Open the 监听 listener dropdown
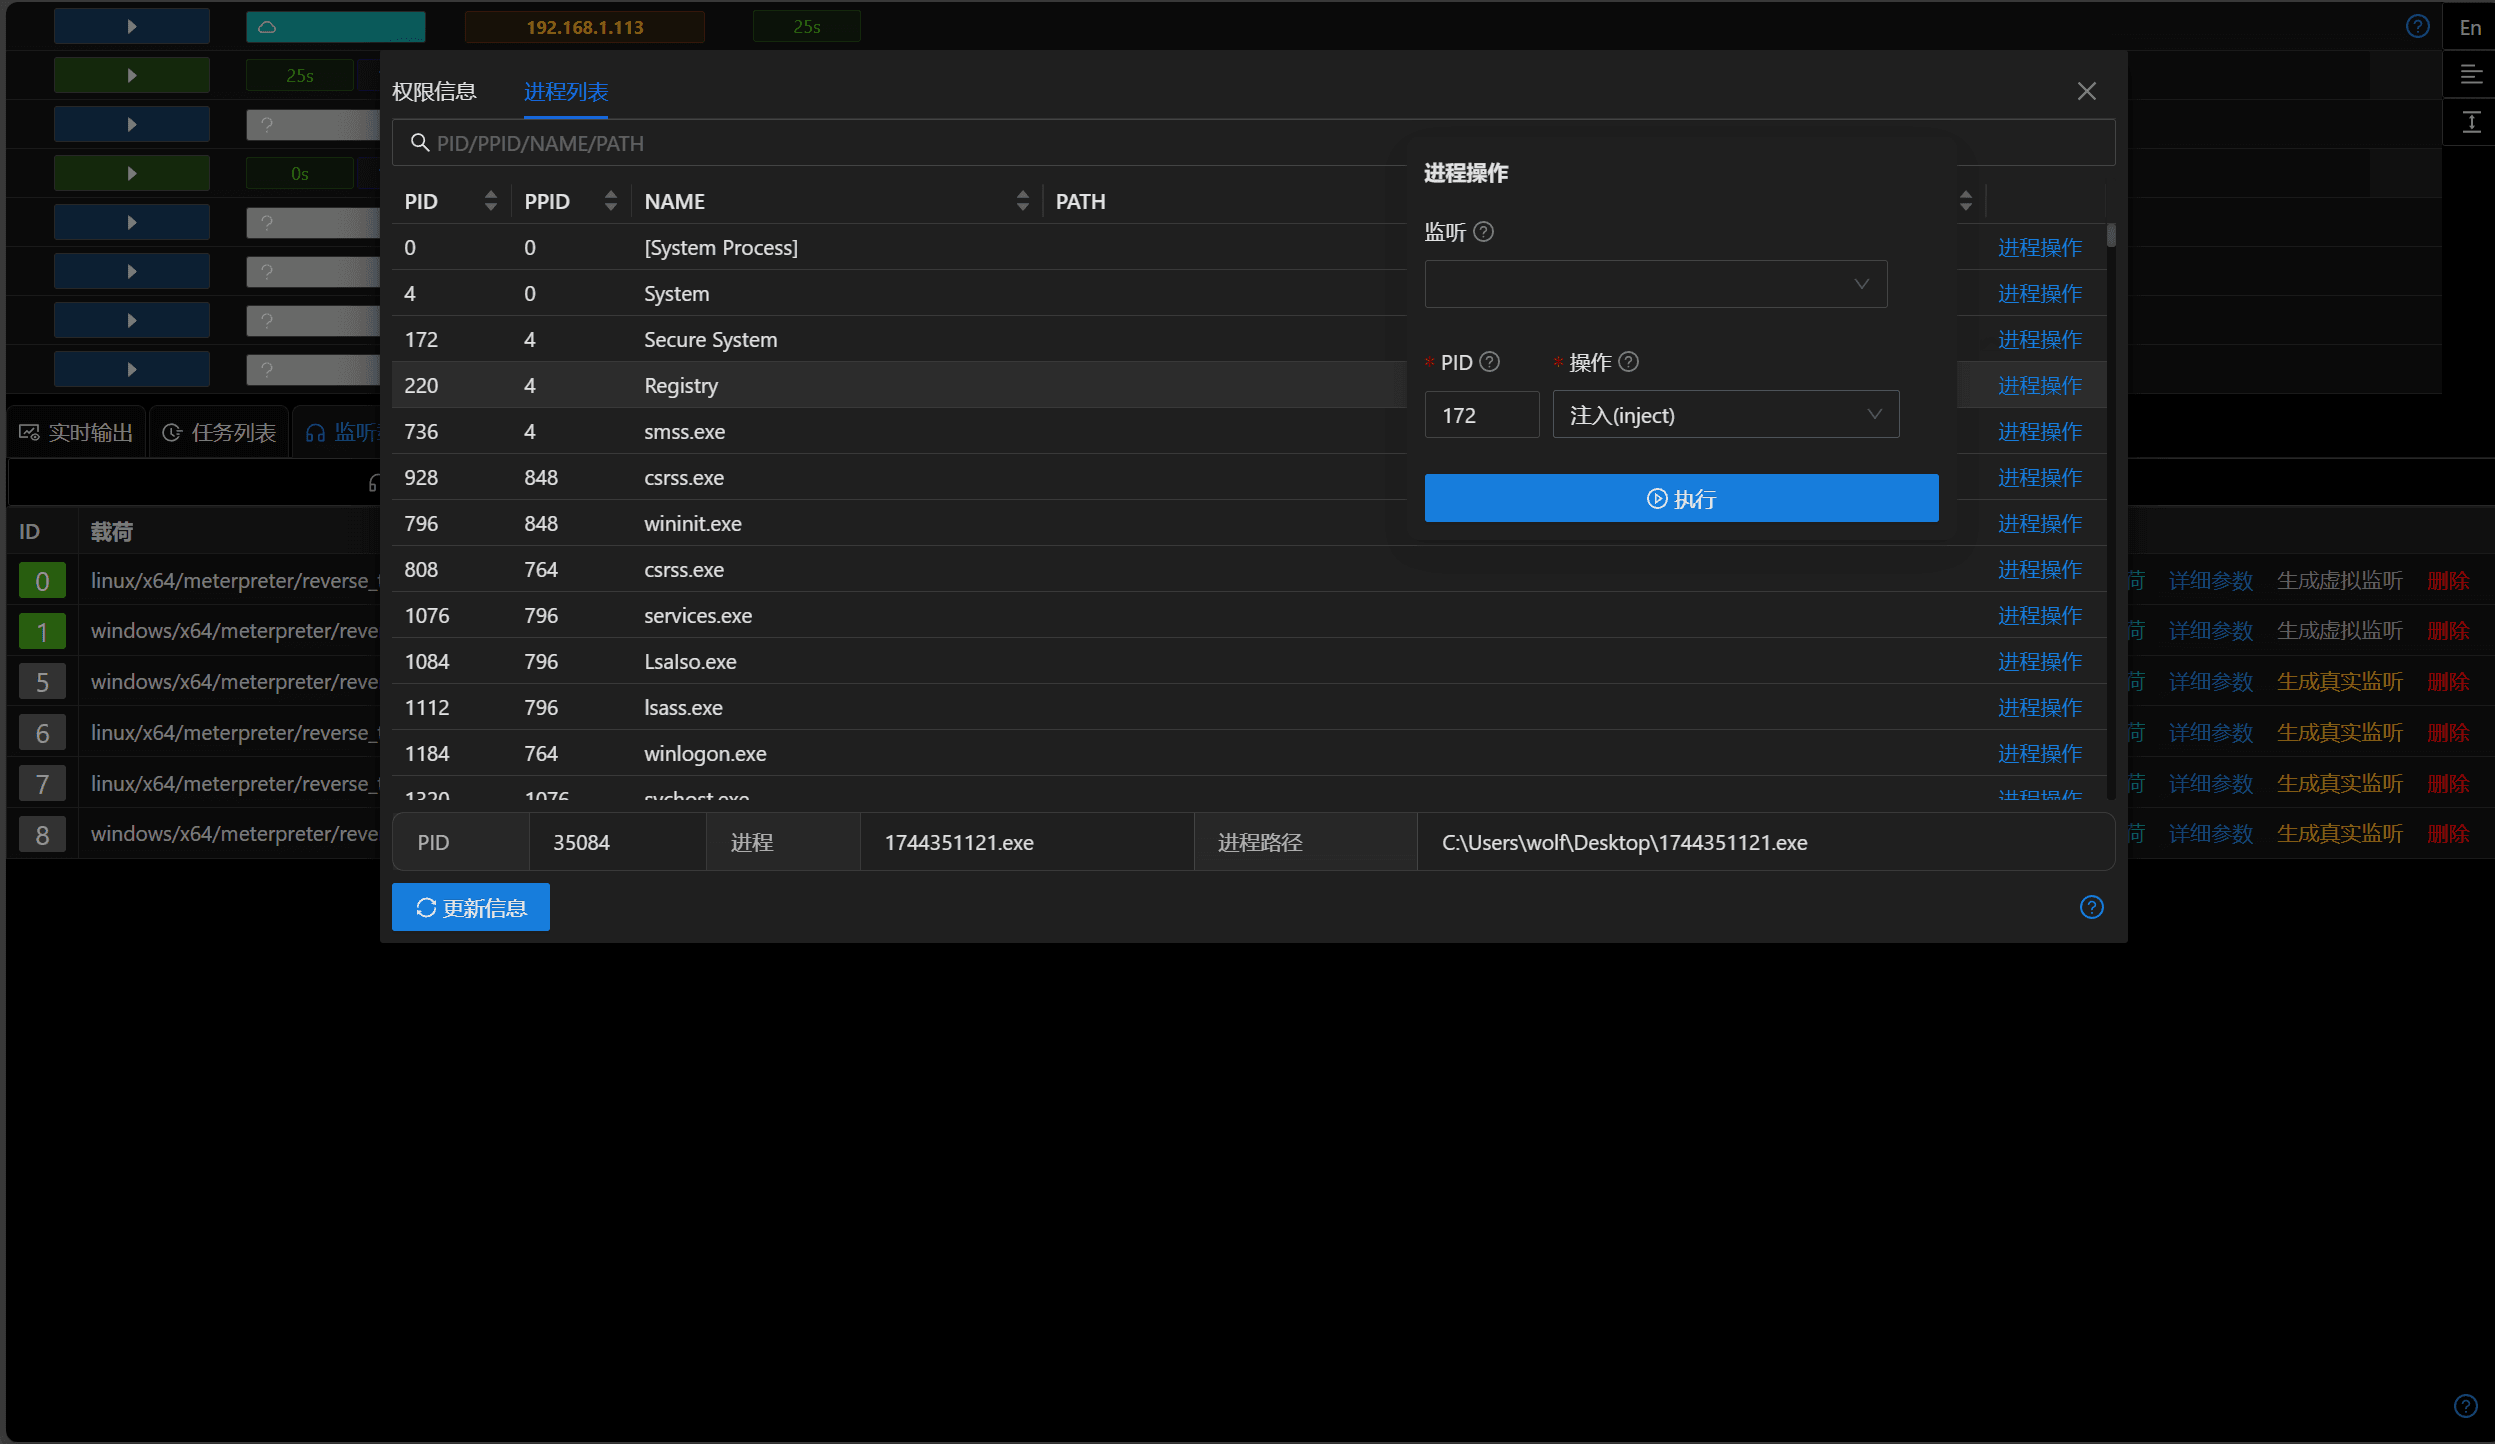 pos(1656,284)
